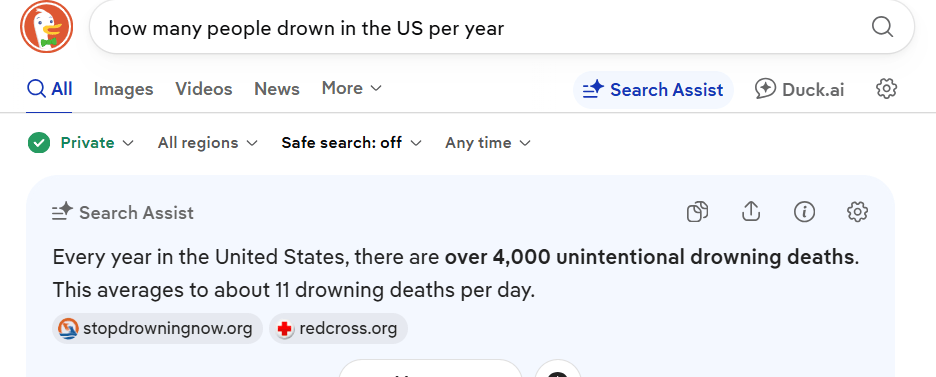936x377 pixels.
Task: Open the Search Assist panel settings gear
Action: (x=857, y=212)
